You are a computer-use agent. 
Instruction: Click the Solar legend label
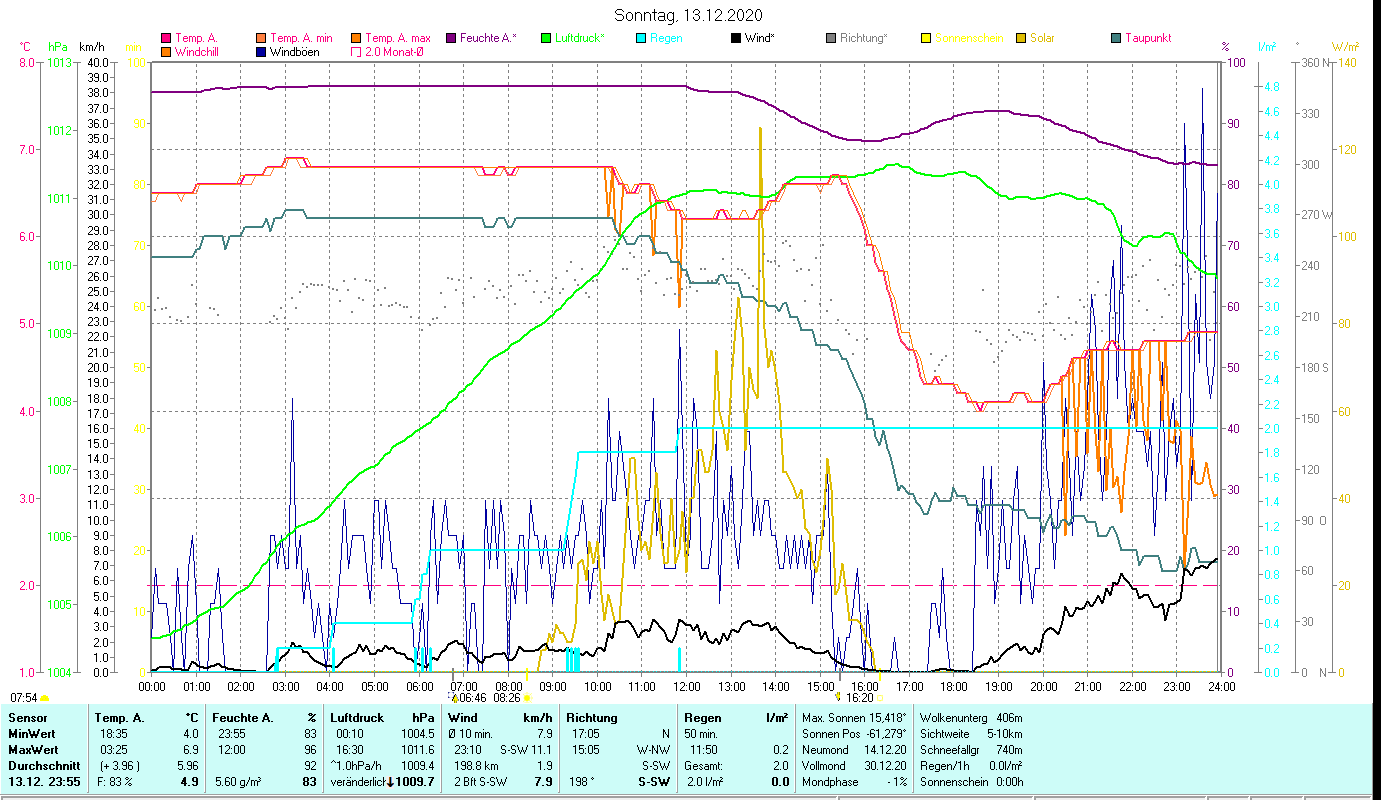pos(1042,38)
